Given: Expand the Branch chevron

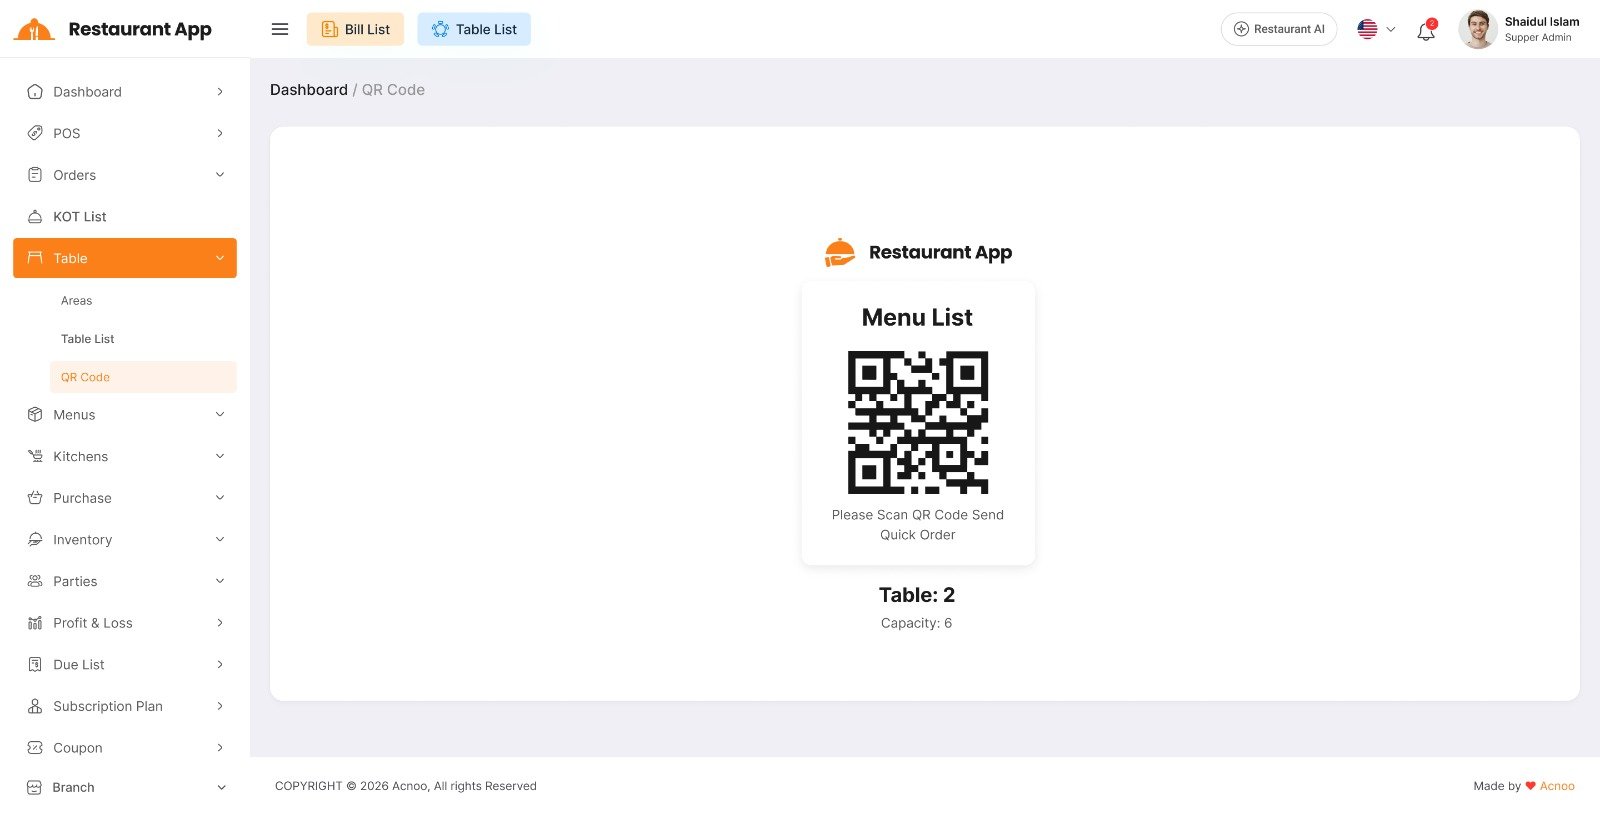Looking at the screenshot, I should pyautogui.click(x=220, y=788).
